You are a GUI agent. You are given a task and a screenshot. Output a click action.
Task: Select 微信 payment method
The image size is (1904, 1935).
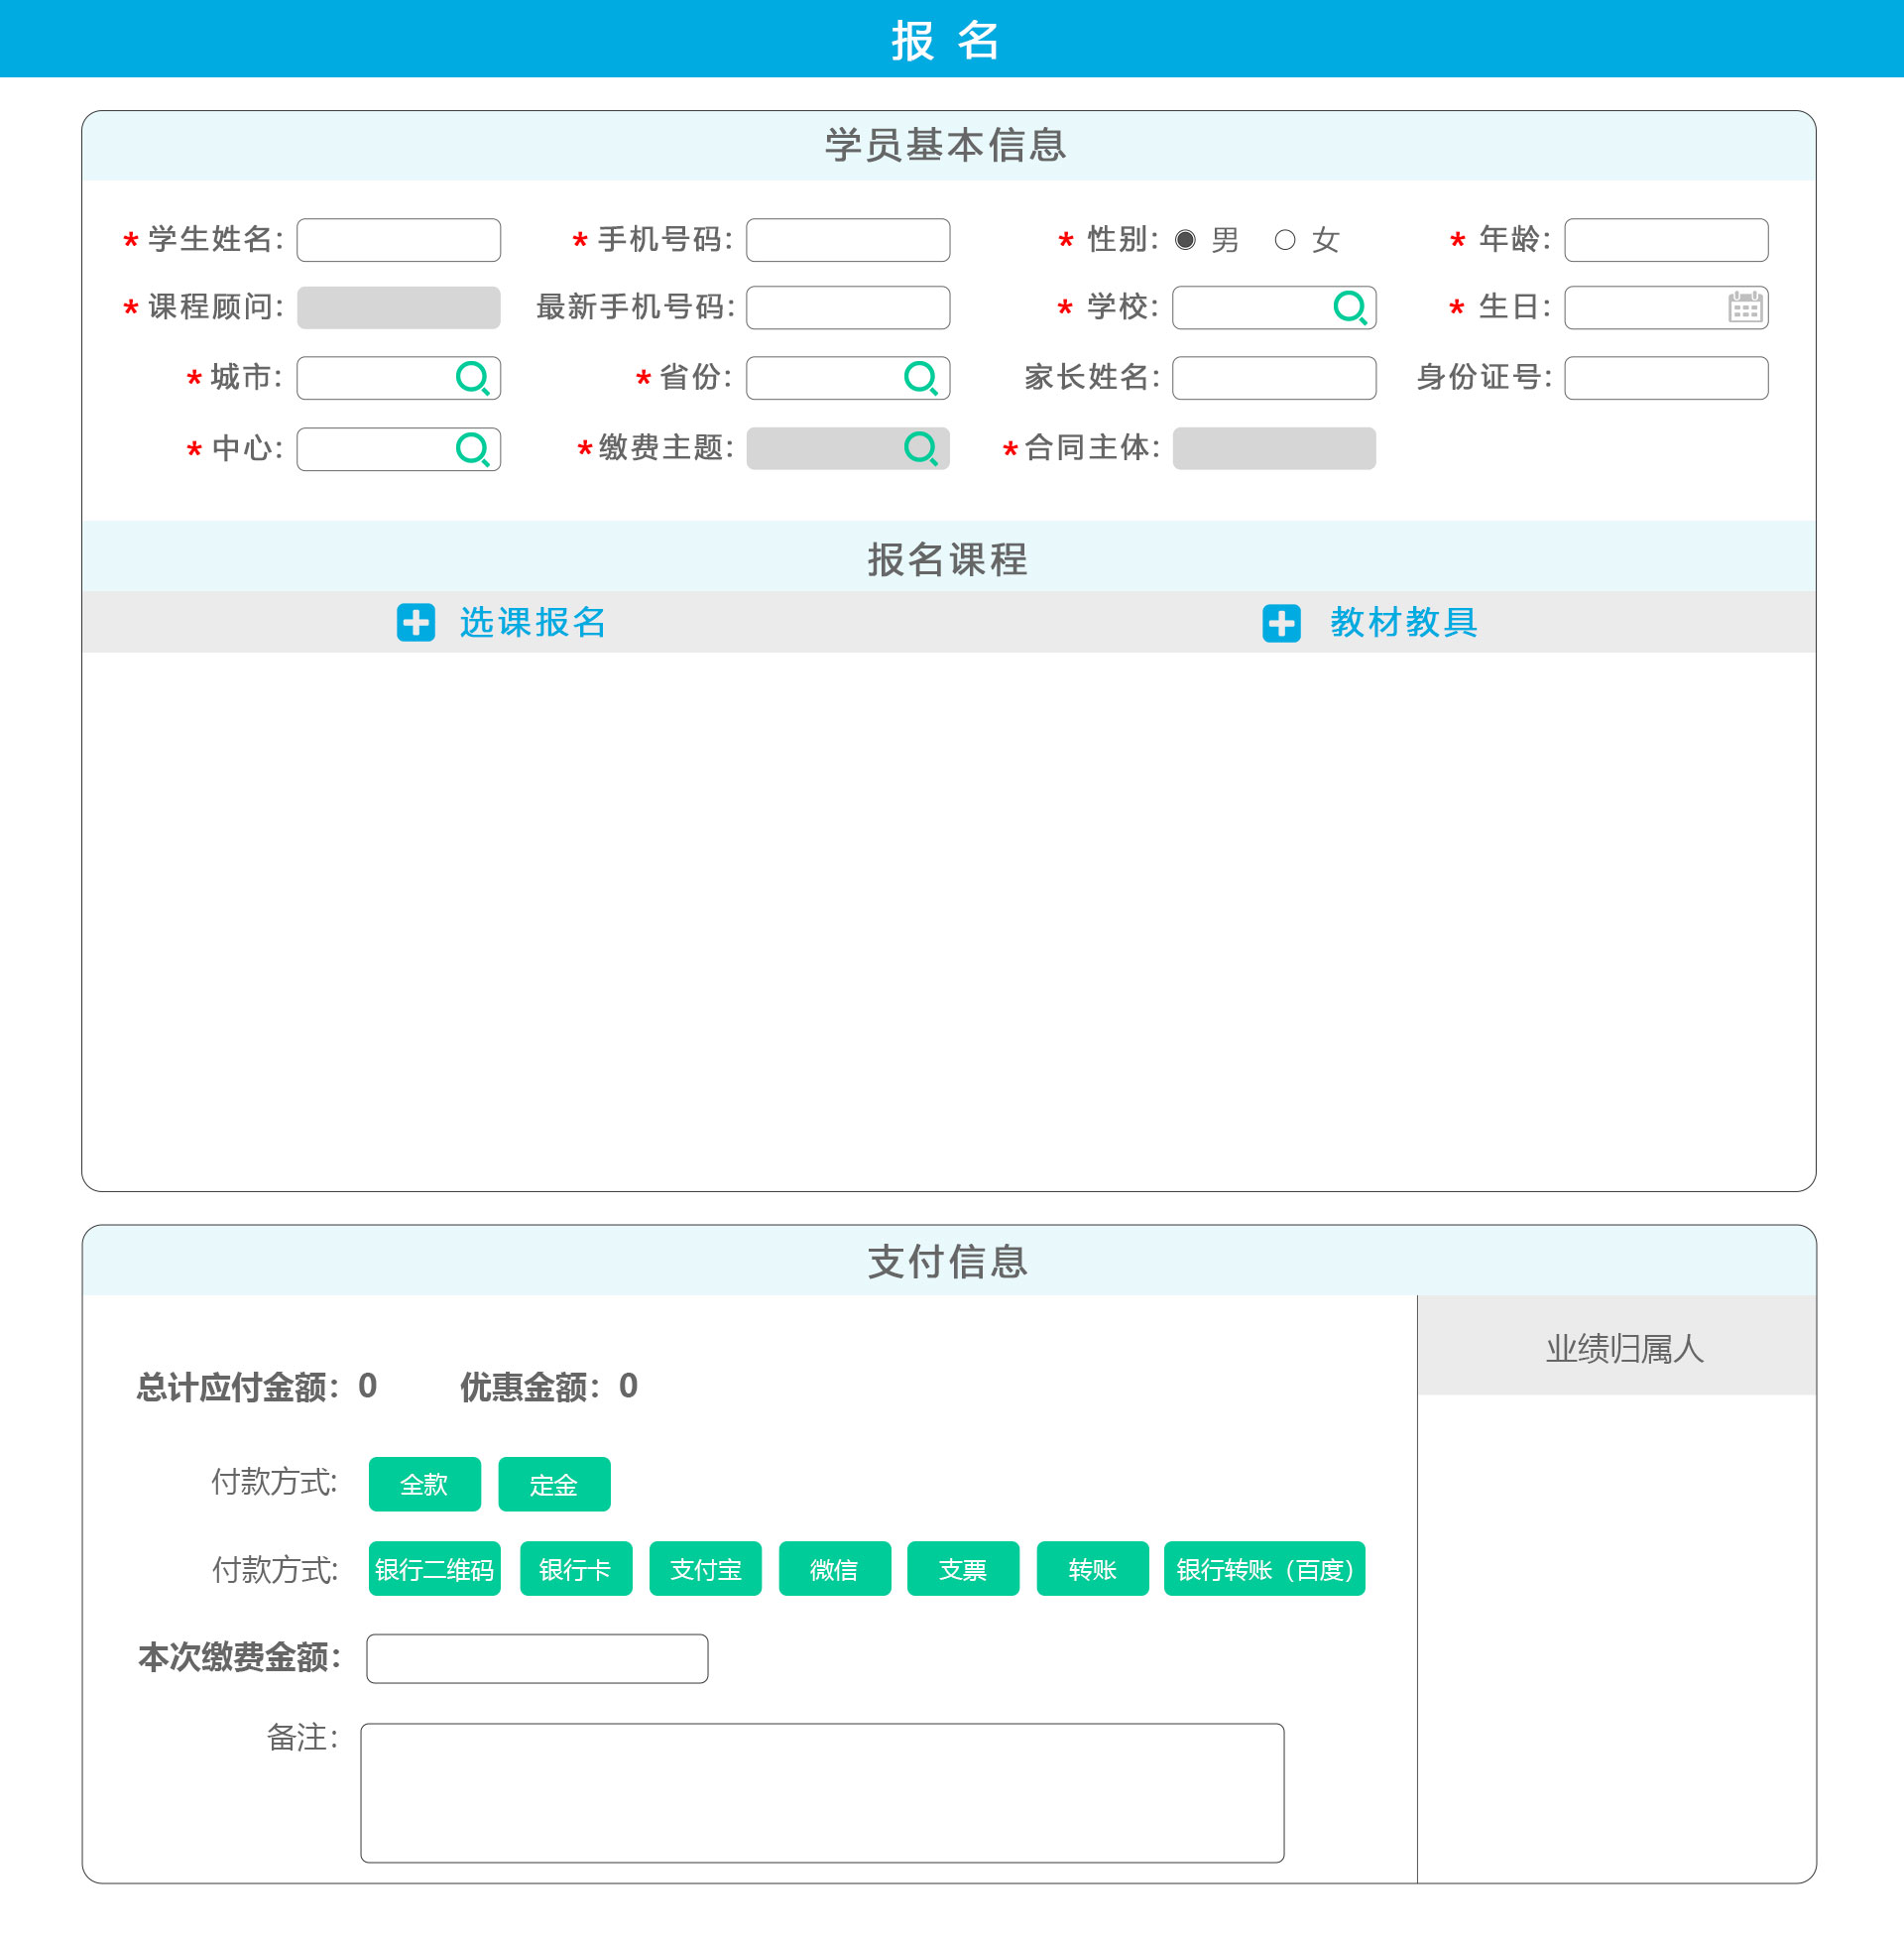point(834,1568)
